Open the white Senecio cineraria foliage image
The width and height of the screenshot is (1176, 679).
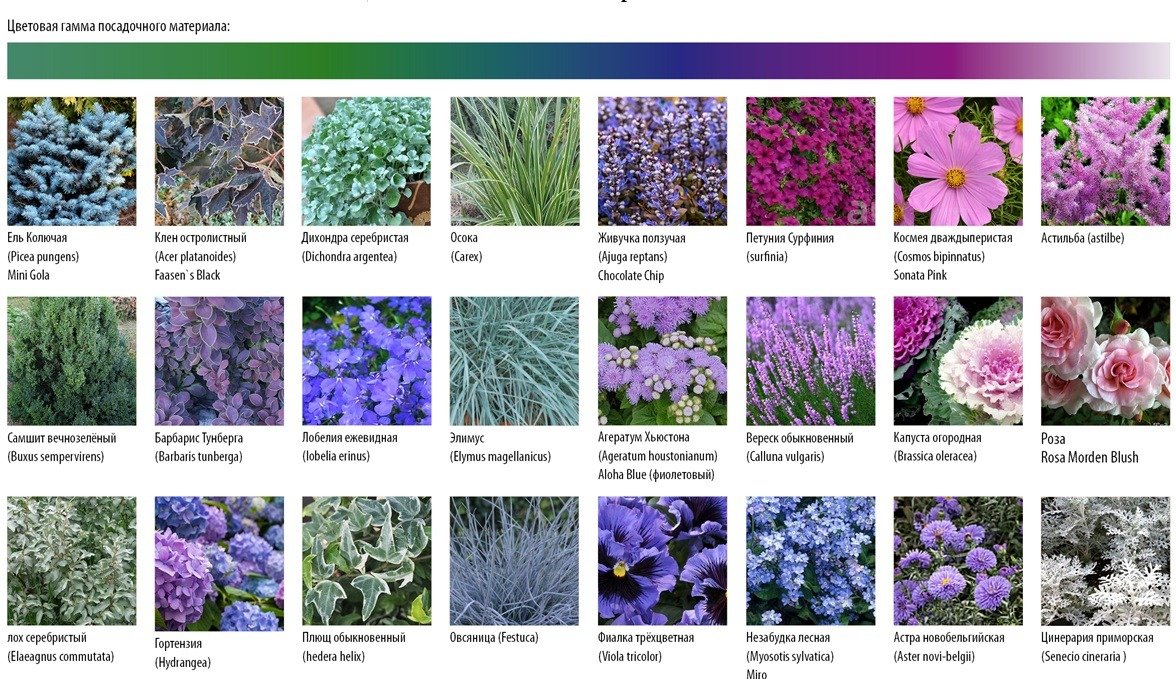[x=1105, y=561]
